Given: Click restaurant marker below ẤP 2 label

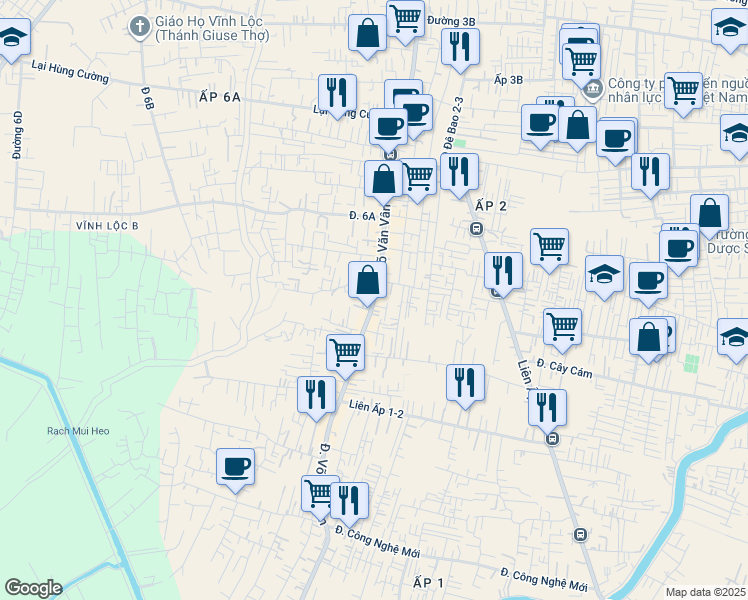Looking at the screenshot, I should [503, 274].
